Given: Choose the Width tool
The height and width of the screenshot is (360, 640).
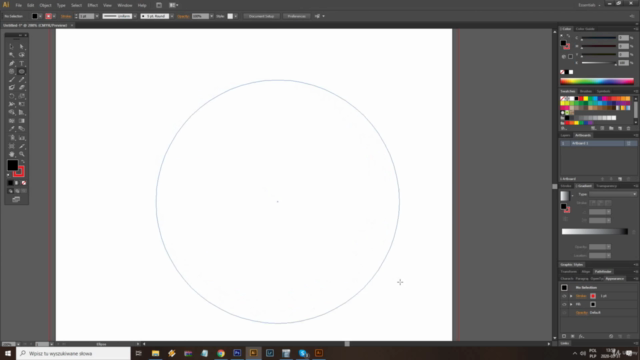Looking at the screenshot, I should pyautogui.click(x=11, y=104).
